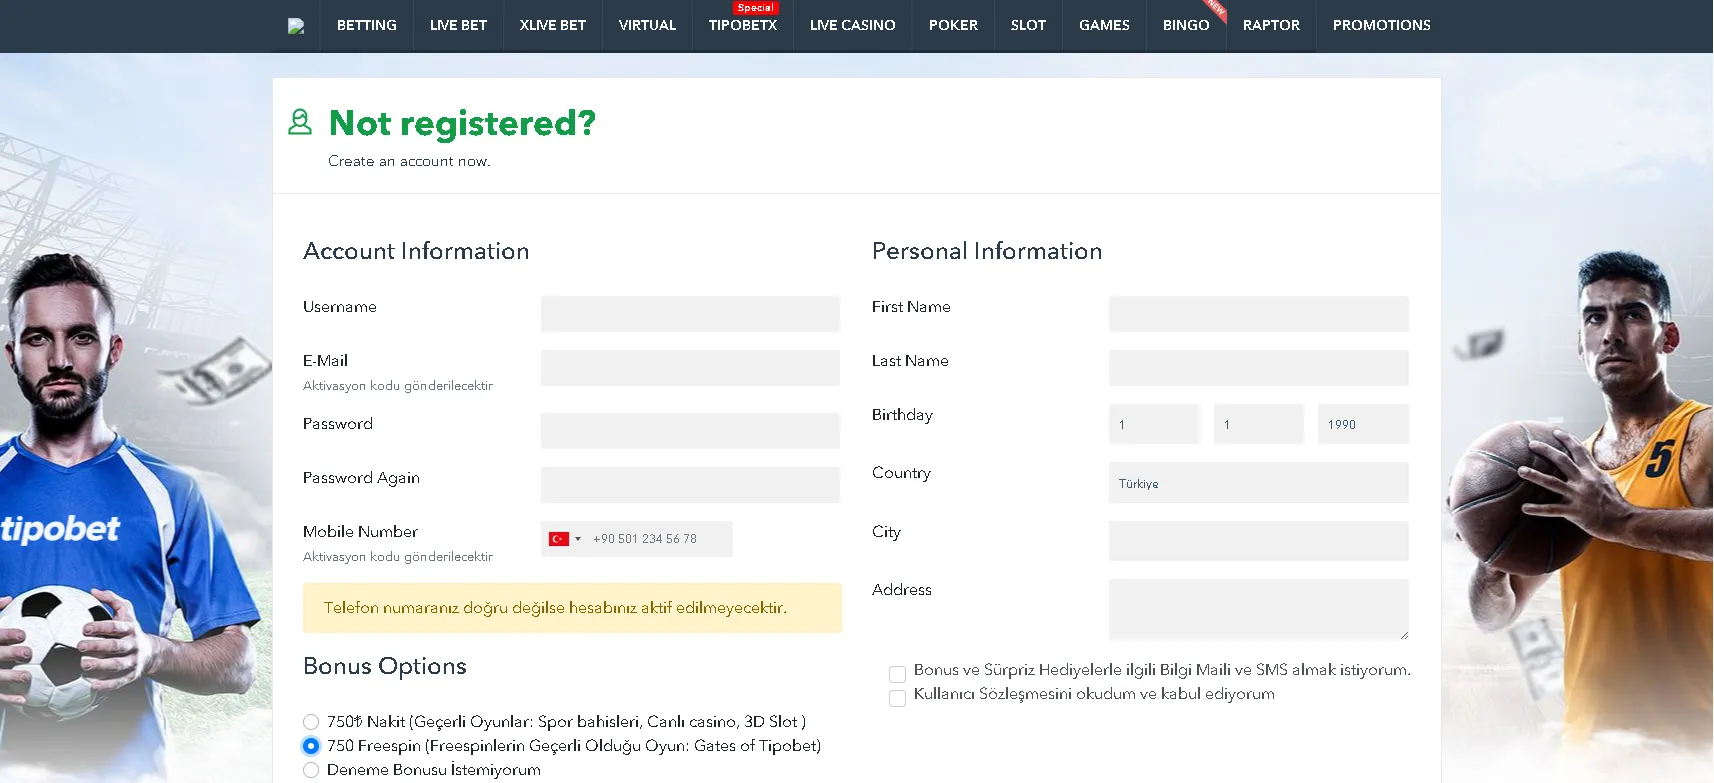
Task: Check the Bonus ve Sürpriz Hediyeler SMS checkbox
Action: pos(898,674)
